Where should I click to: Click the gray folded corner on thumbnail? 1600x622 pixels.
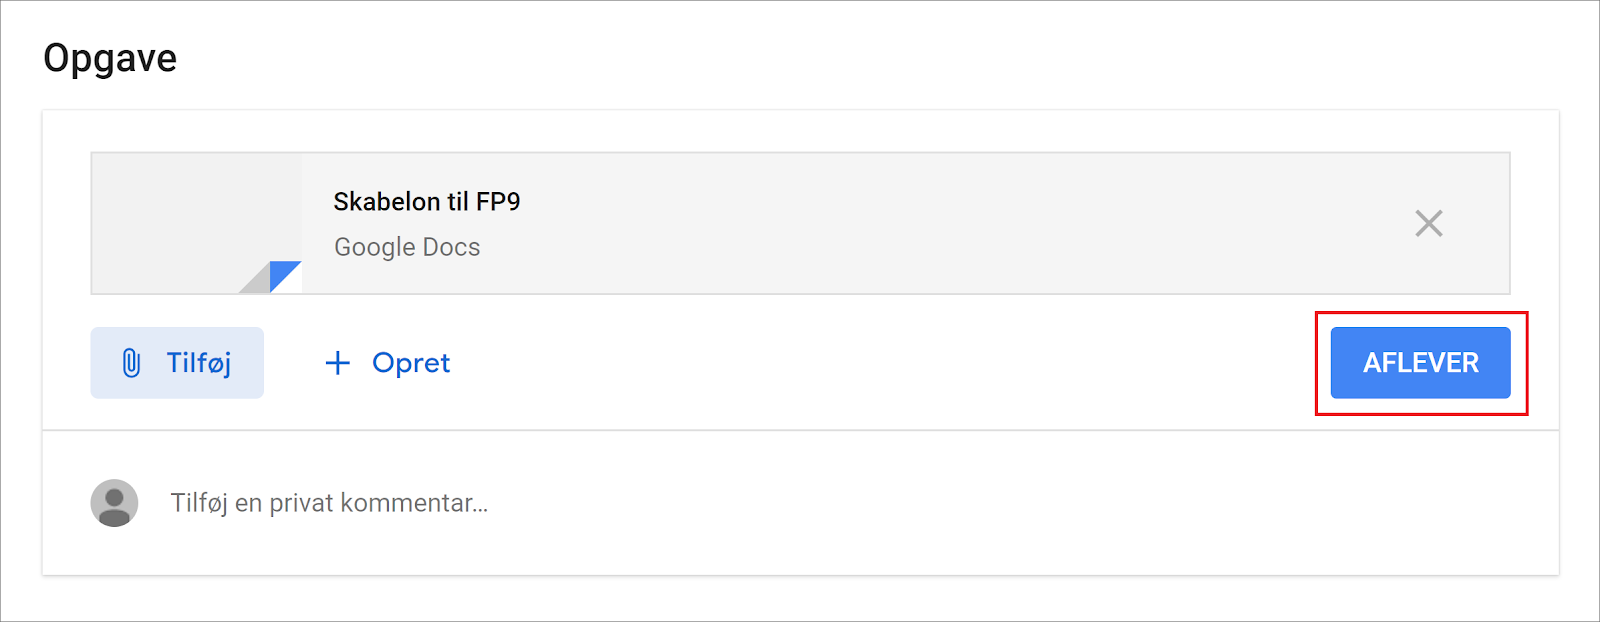(x=256, y=280)
